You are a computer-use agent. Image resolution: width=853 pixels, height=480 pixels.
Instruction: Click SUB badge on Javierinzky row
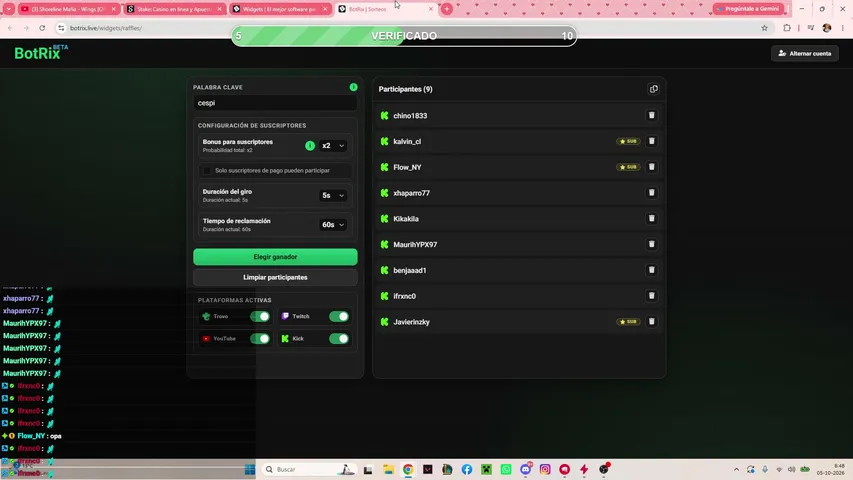(628, 322)
